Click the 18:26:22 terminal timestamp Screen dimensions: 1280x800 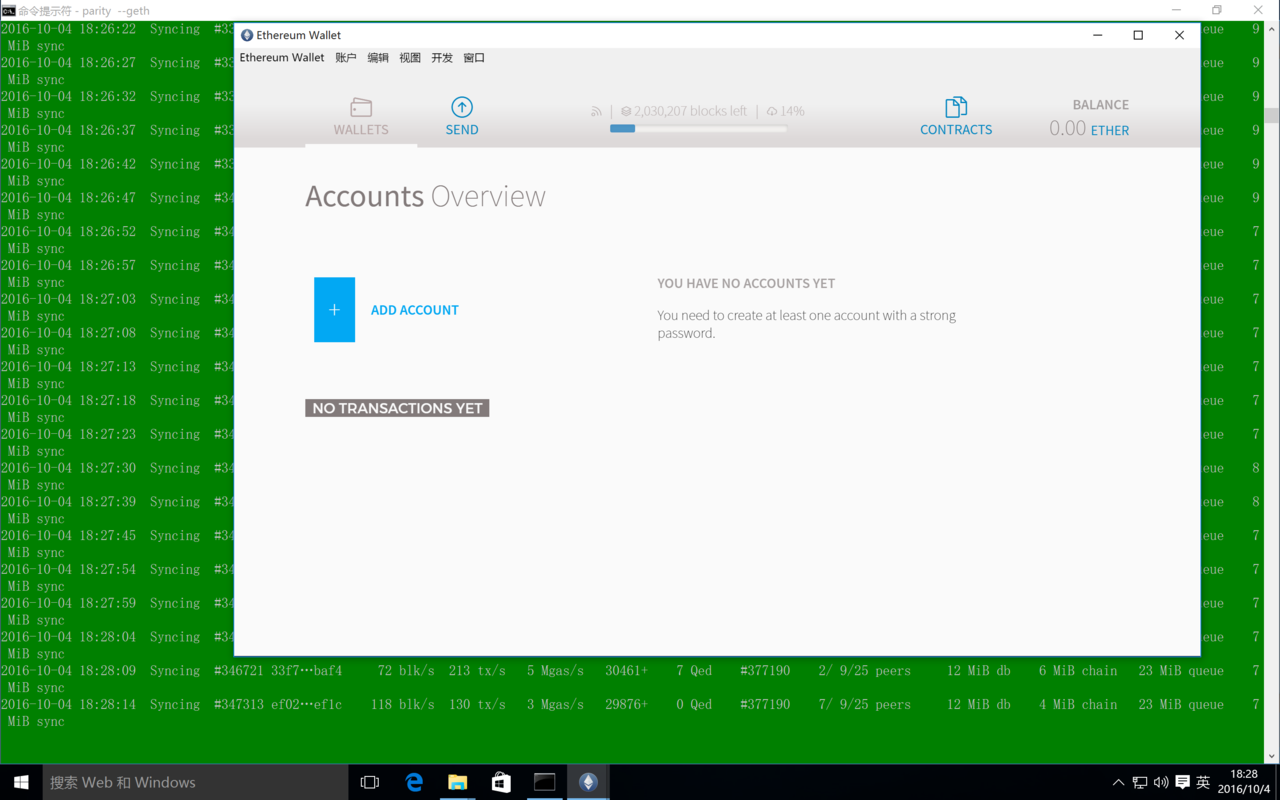(107, 29)
